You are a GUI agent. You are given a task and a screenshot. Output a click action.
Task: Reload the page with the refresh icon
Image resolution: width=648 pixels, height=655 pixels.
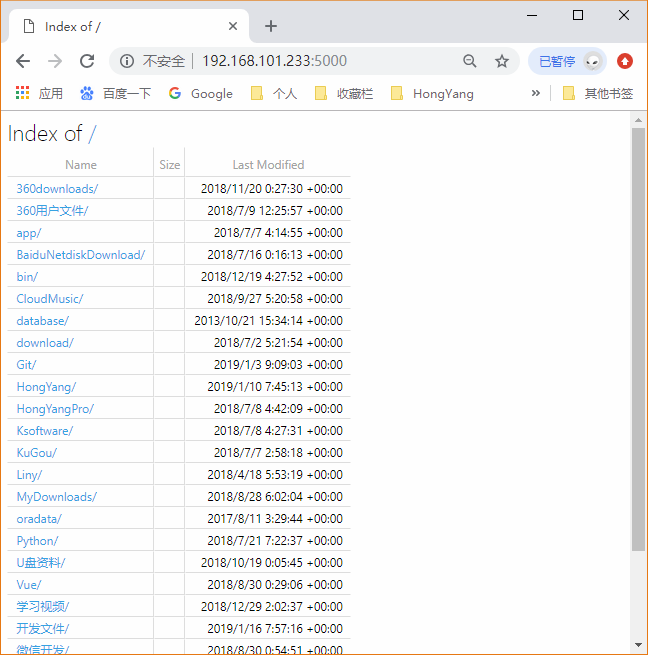(x=87, y=61)
